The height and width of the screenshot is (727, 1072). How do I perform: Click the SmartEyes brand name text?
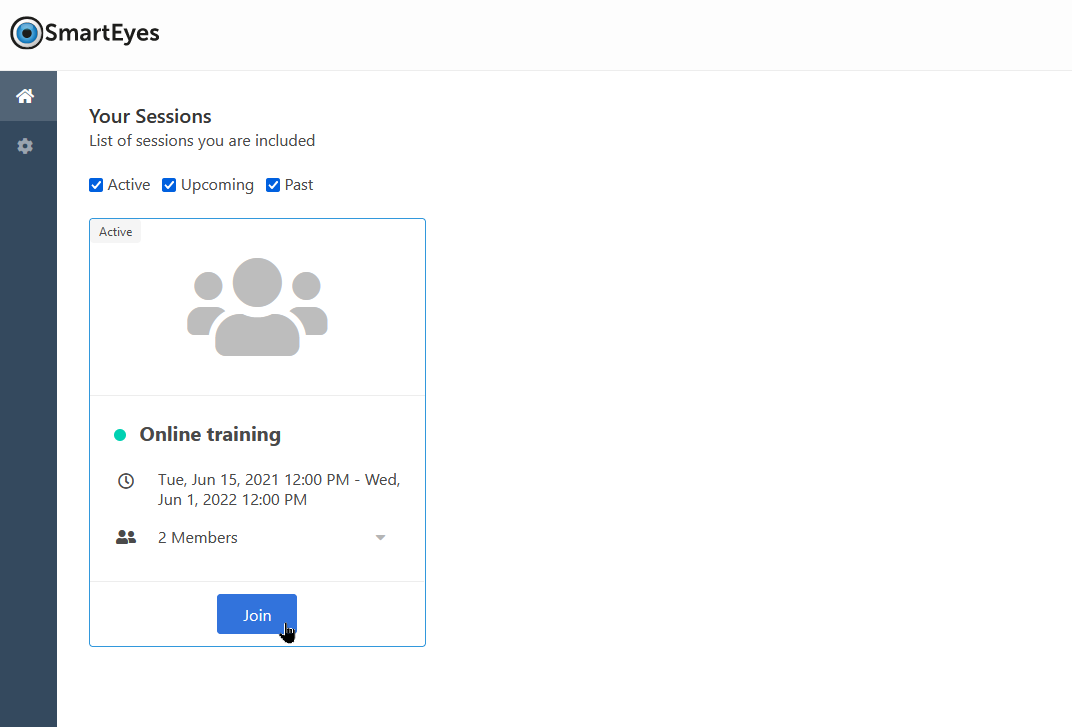pyautogui.click(x=102, y=33)
